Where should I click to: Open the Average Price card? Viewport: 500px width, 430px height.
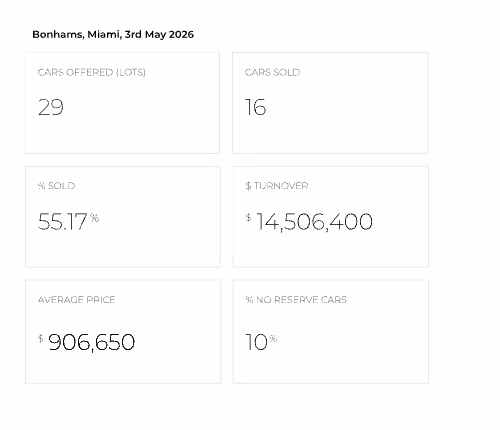click(x=123, y=332)
